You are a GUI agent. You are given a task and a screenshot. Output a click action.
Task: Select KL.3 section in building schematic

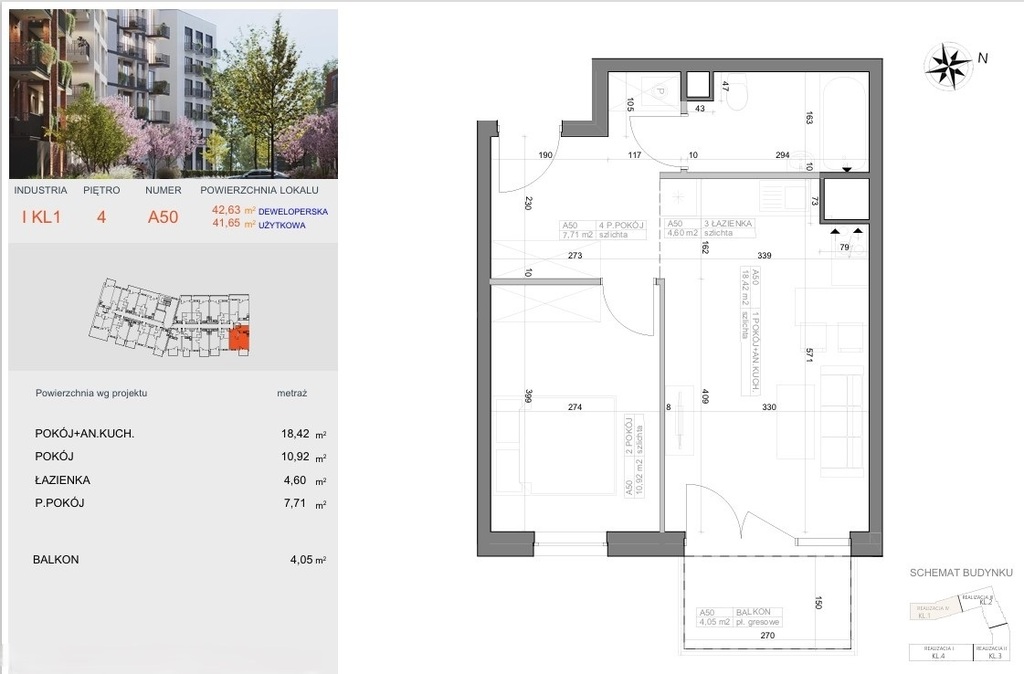point(995,653)
